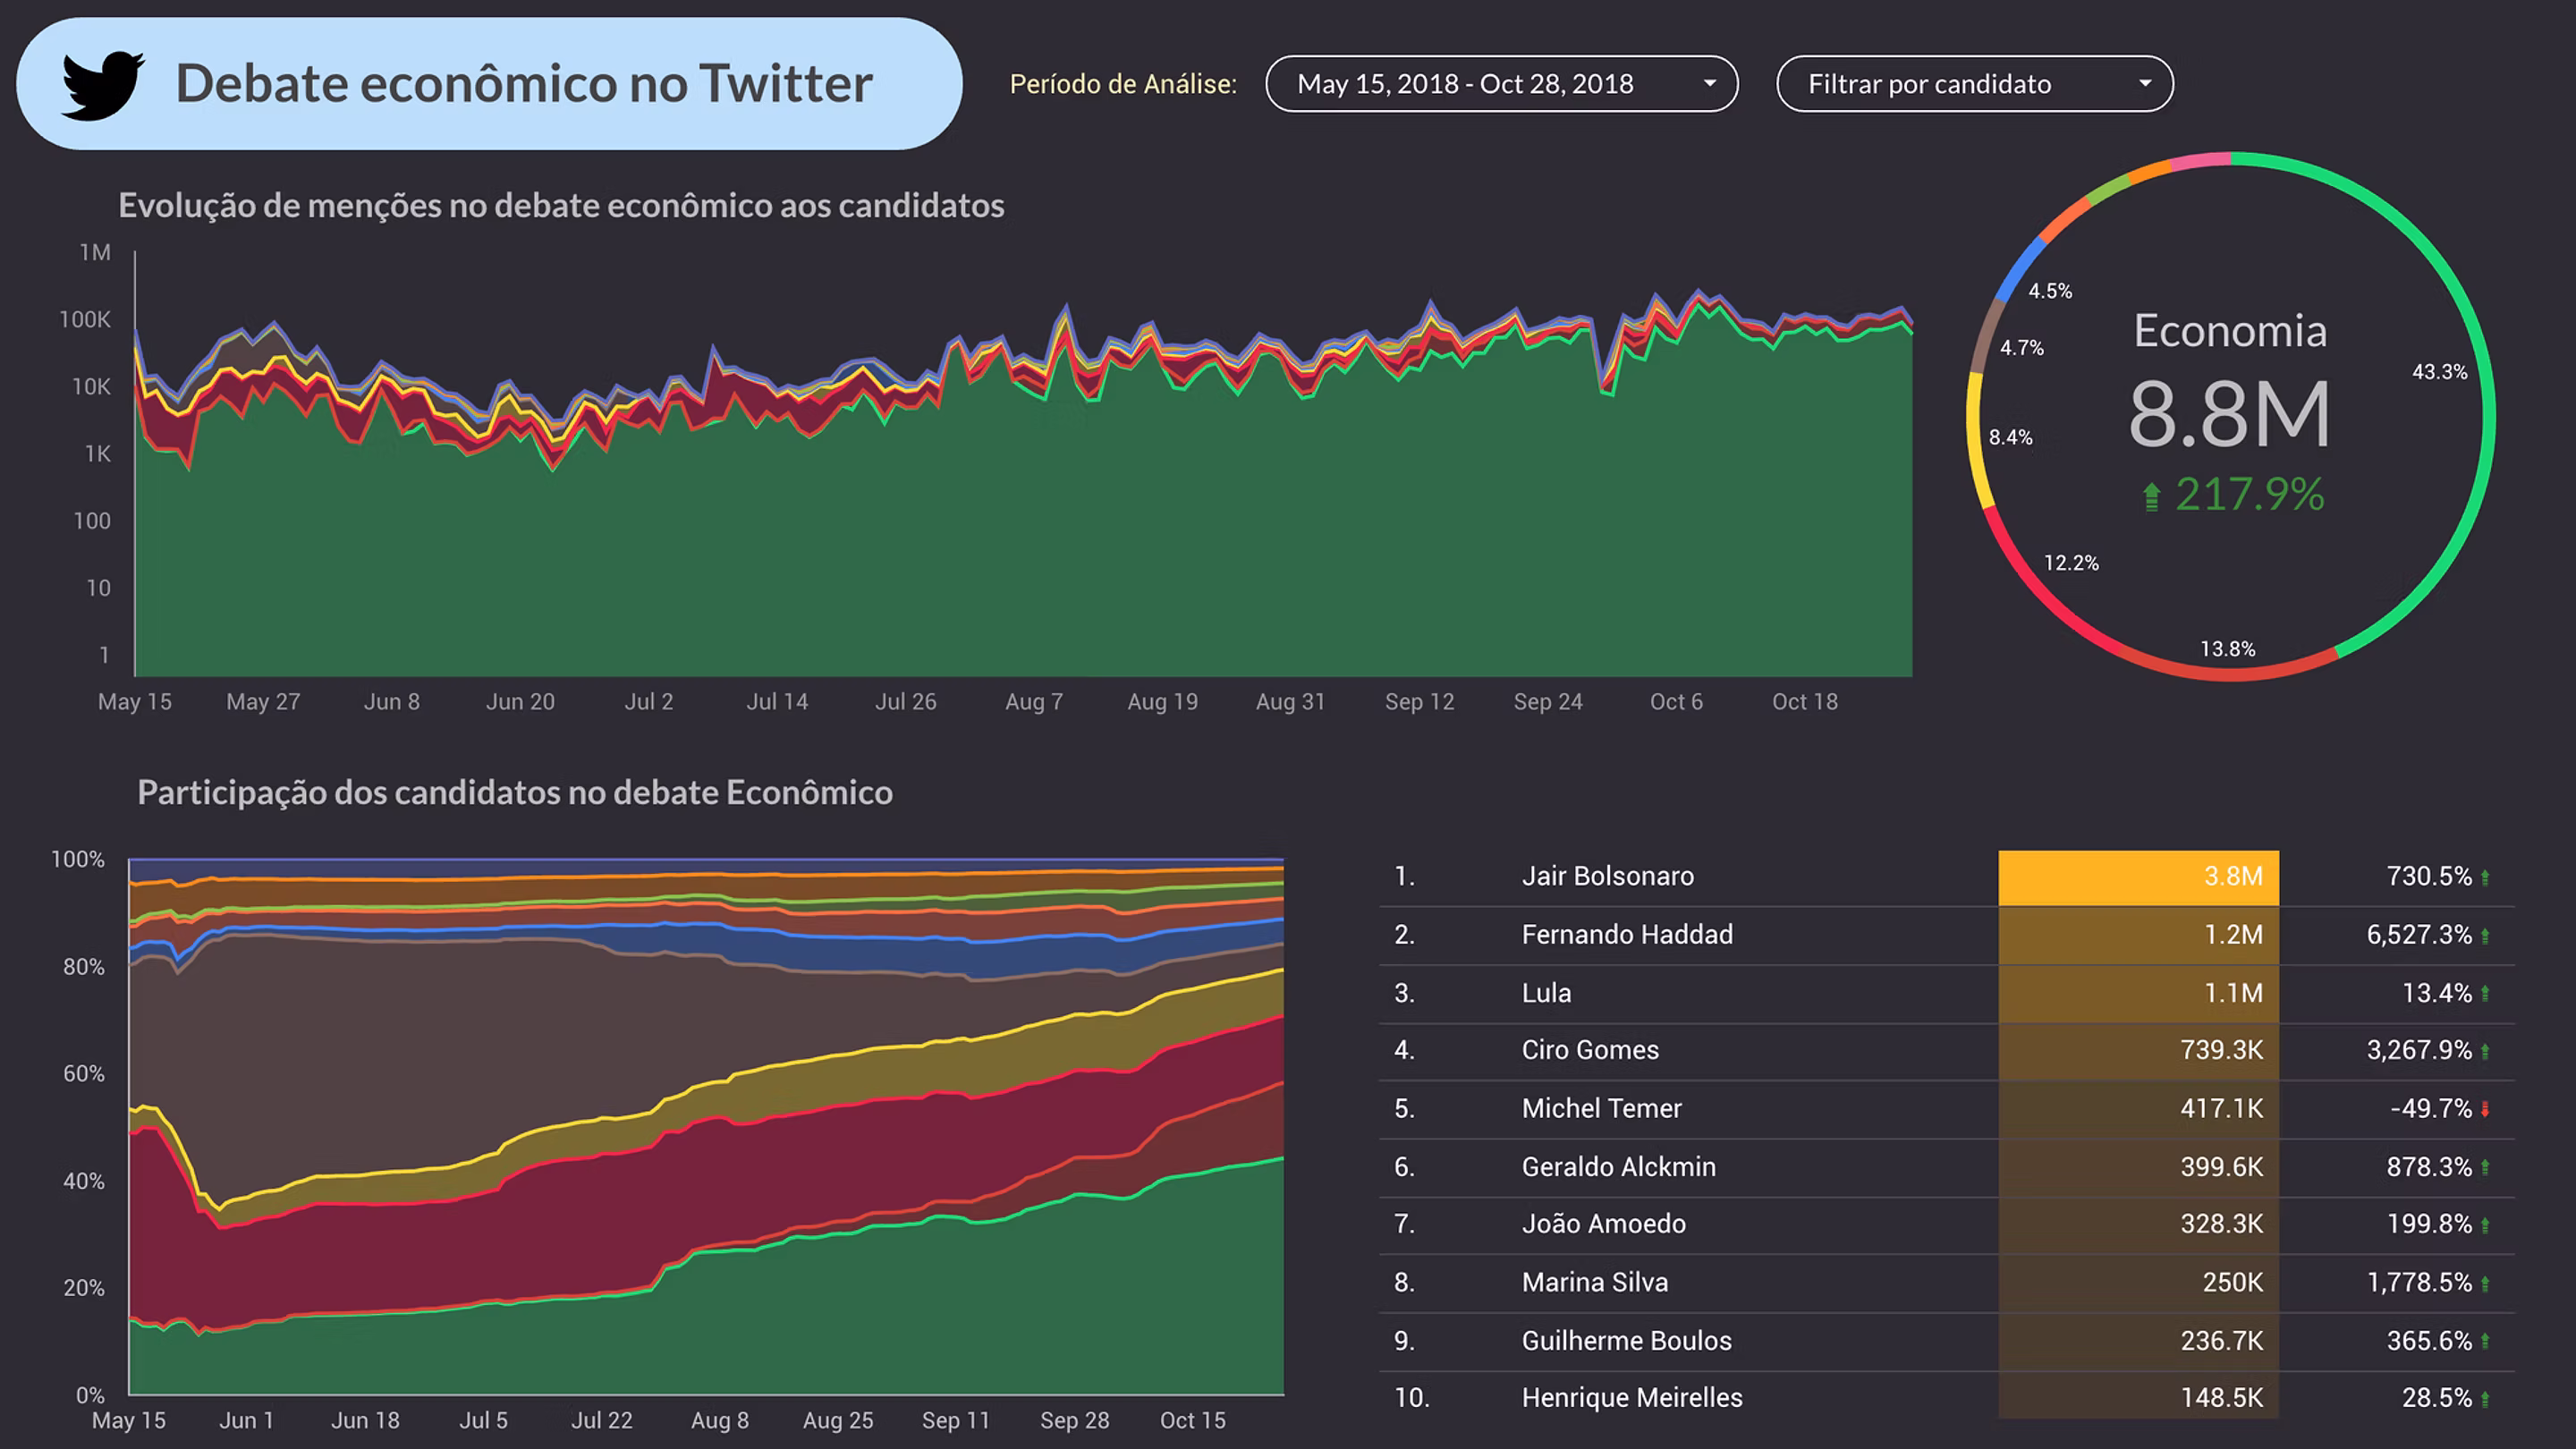Select the Fernando Haddad table row name
Image resolution: width=2576 pixels, height=1449 pixels.
1627,934
